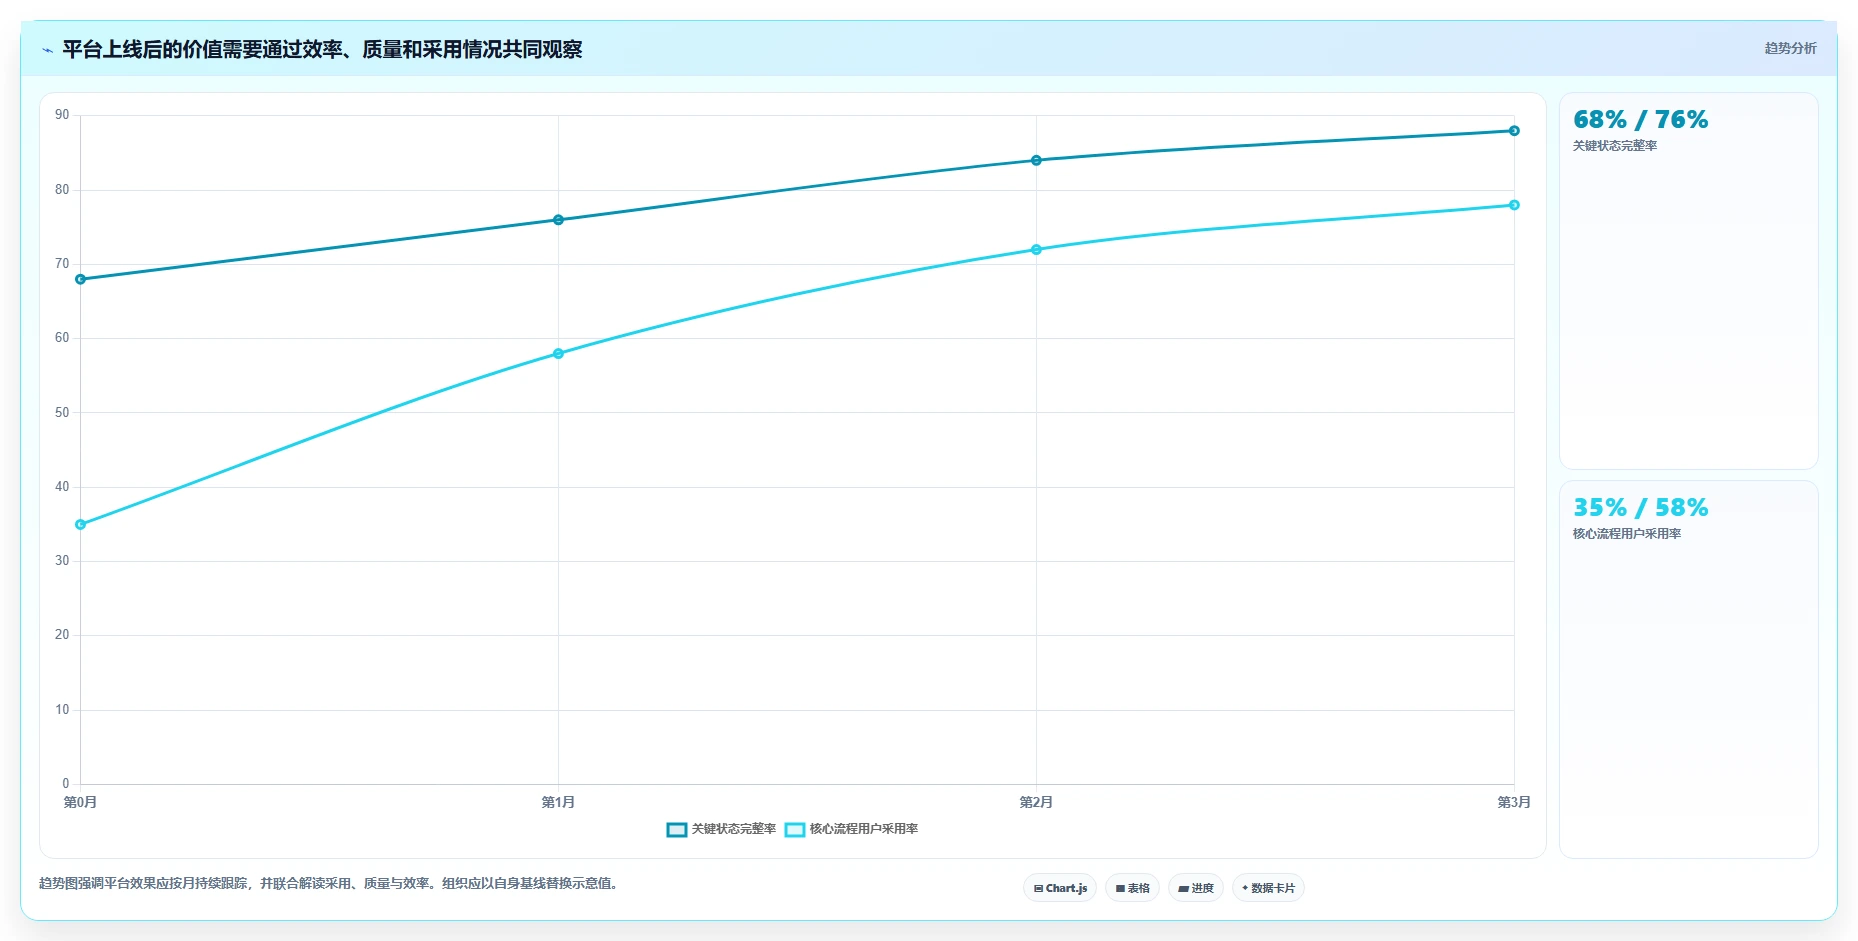Select the 核心流程用户采用率 data point at 第1月
The height and width of the screenshot is (941, 1858).
click(x=558, y=354)
